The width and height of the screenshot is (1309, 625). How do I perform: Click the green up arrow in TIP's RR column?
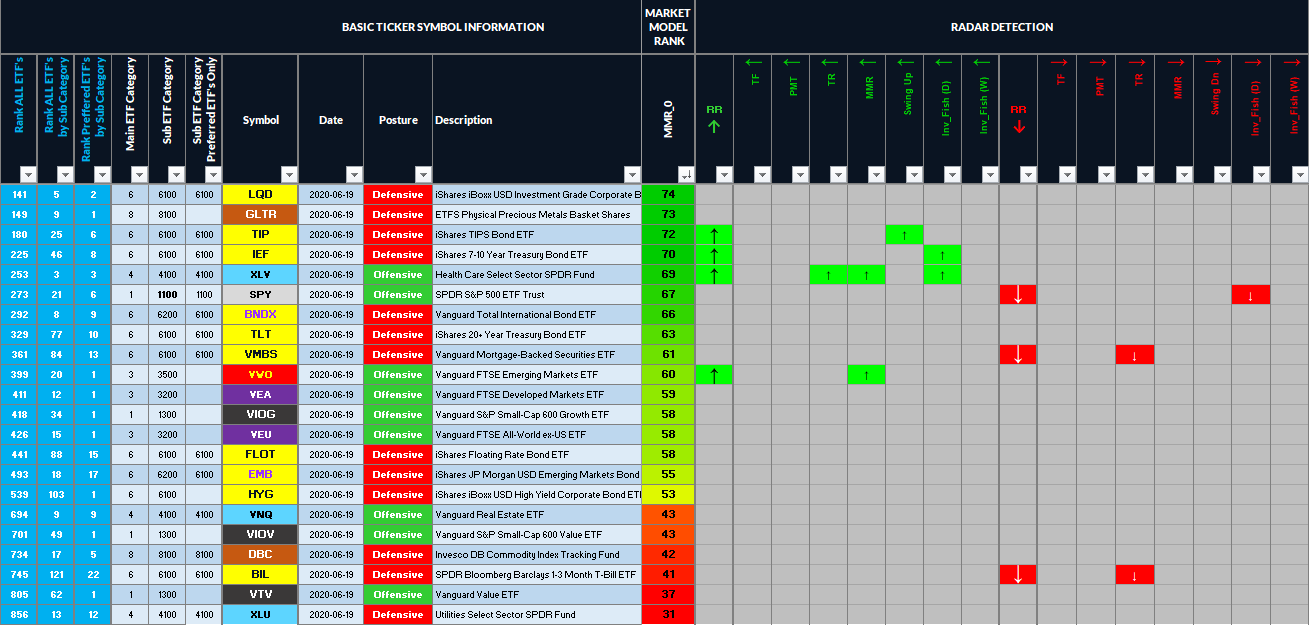tap(714, 234)
